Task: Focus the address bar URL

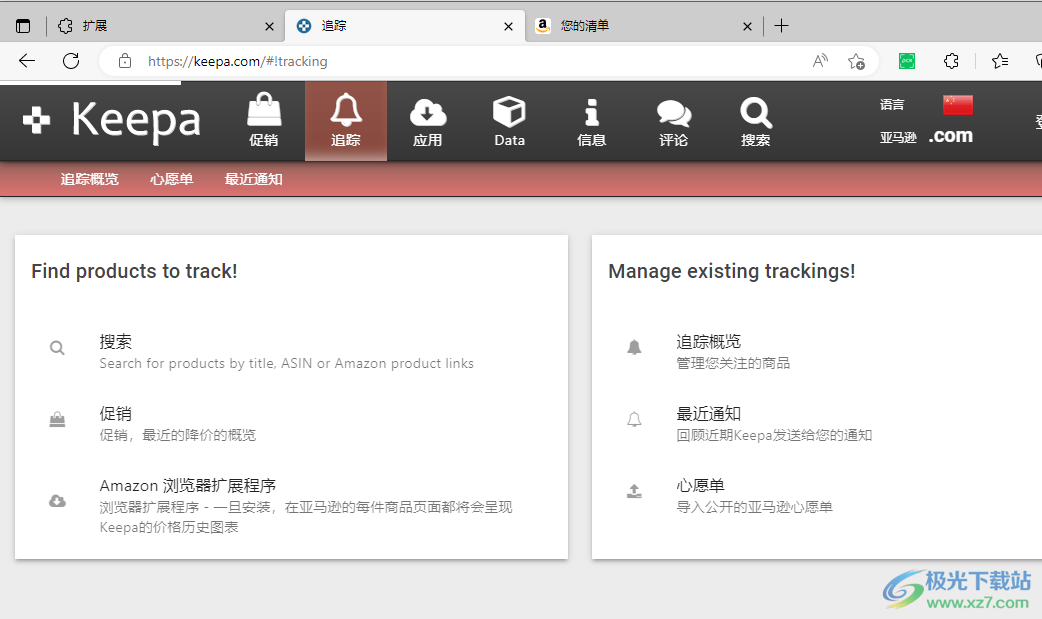Action: 237,61
